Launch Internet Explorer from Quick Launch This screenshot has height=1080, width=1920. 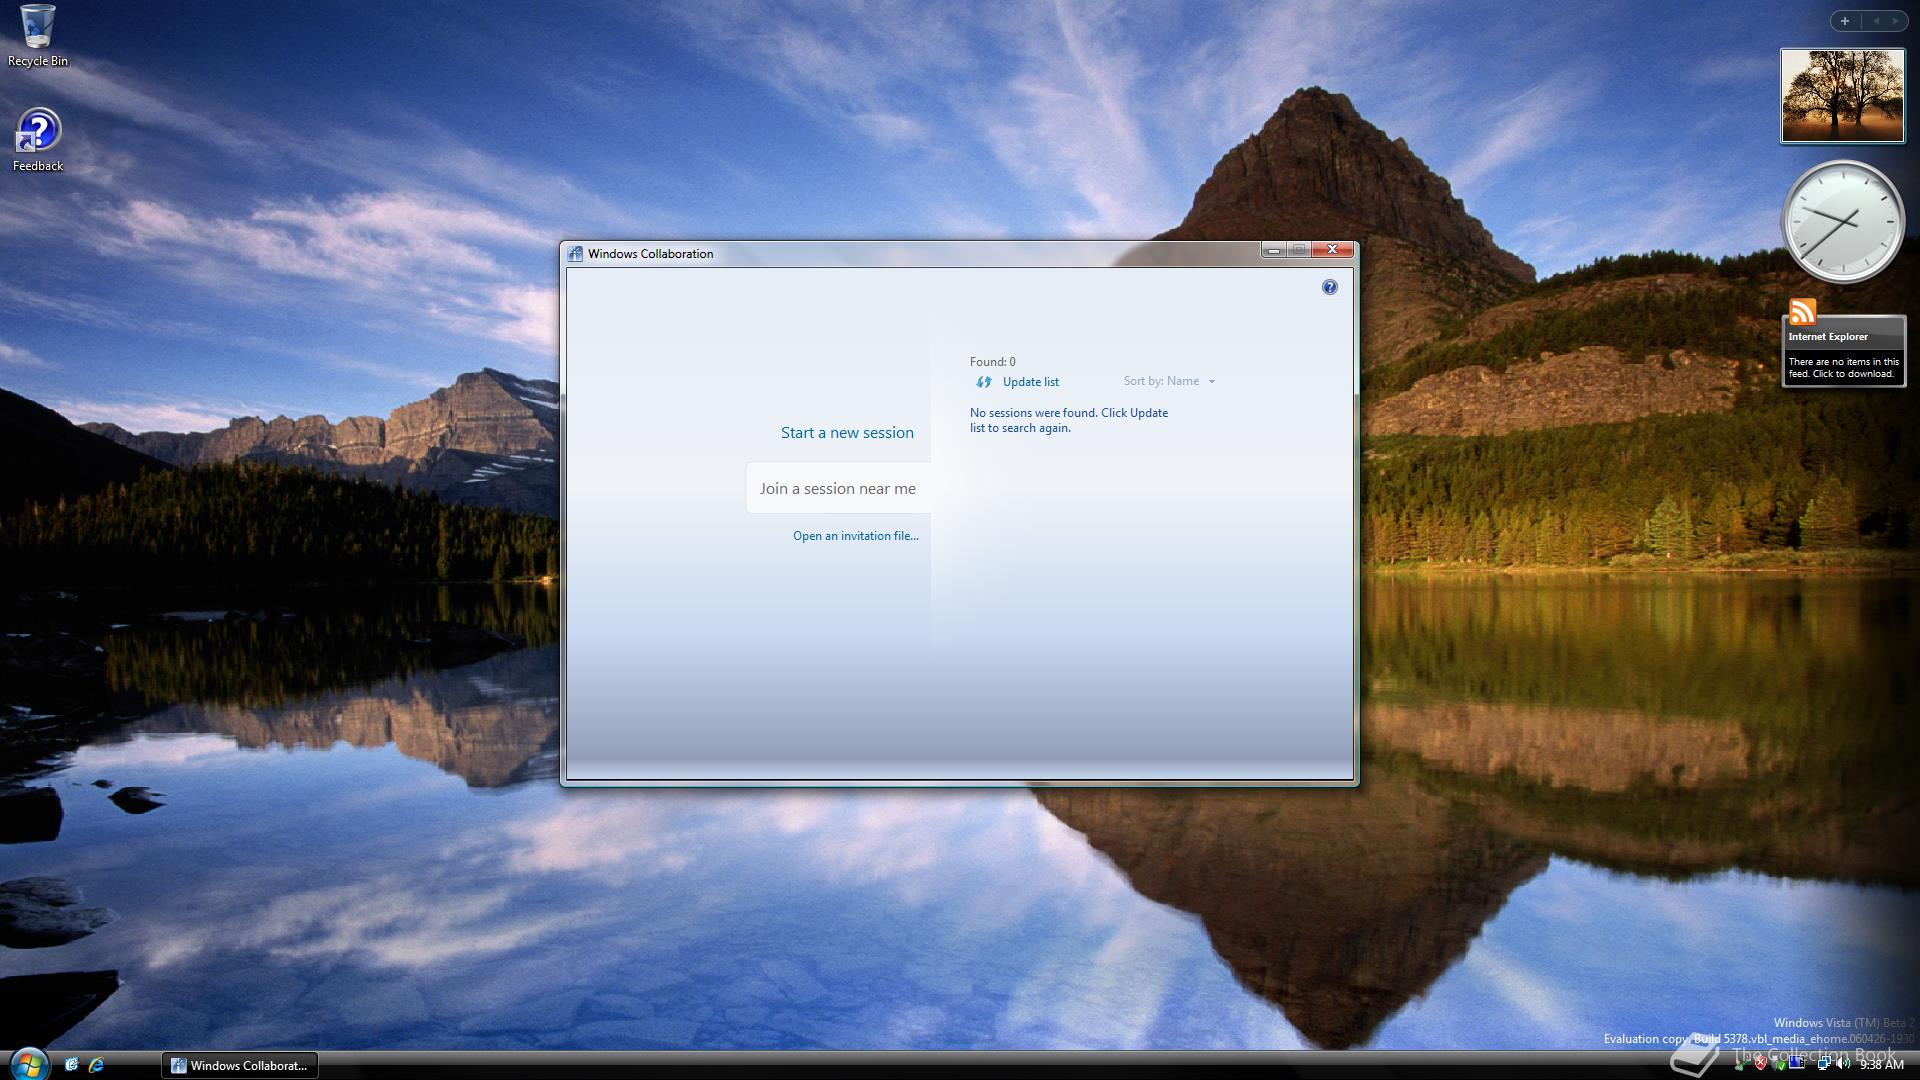tap(96, 1065)
